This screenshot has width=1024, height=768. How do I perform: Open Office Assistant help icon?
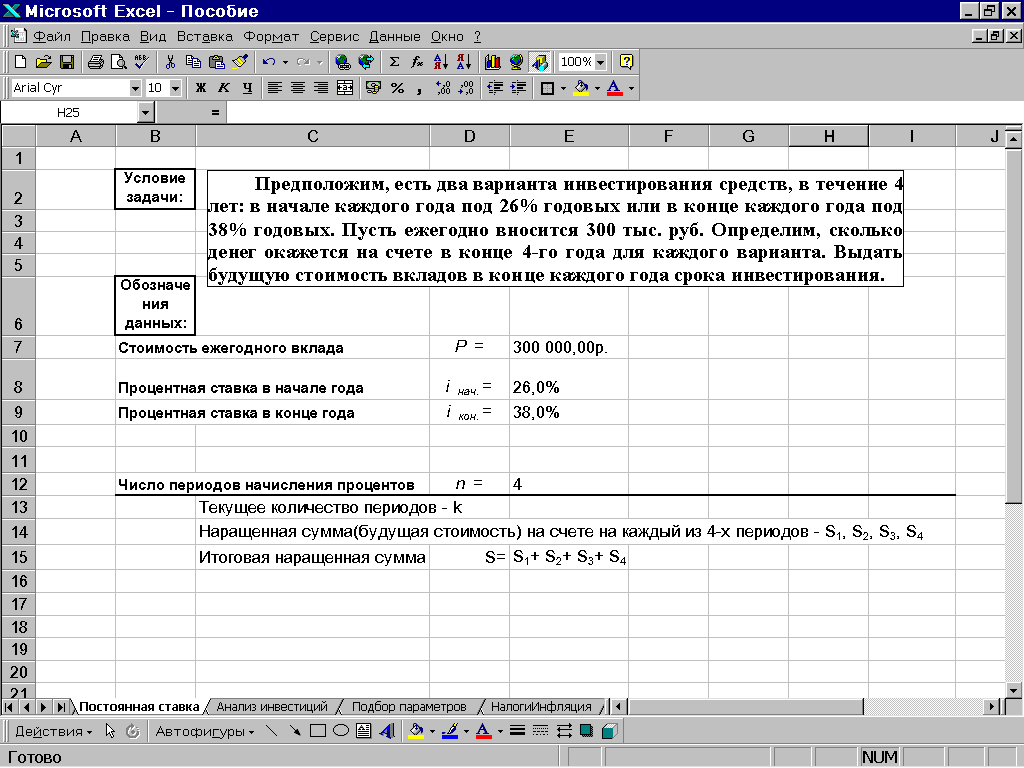coord(626,62)
